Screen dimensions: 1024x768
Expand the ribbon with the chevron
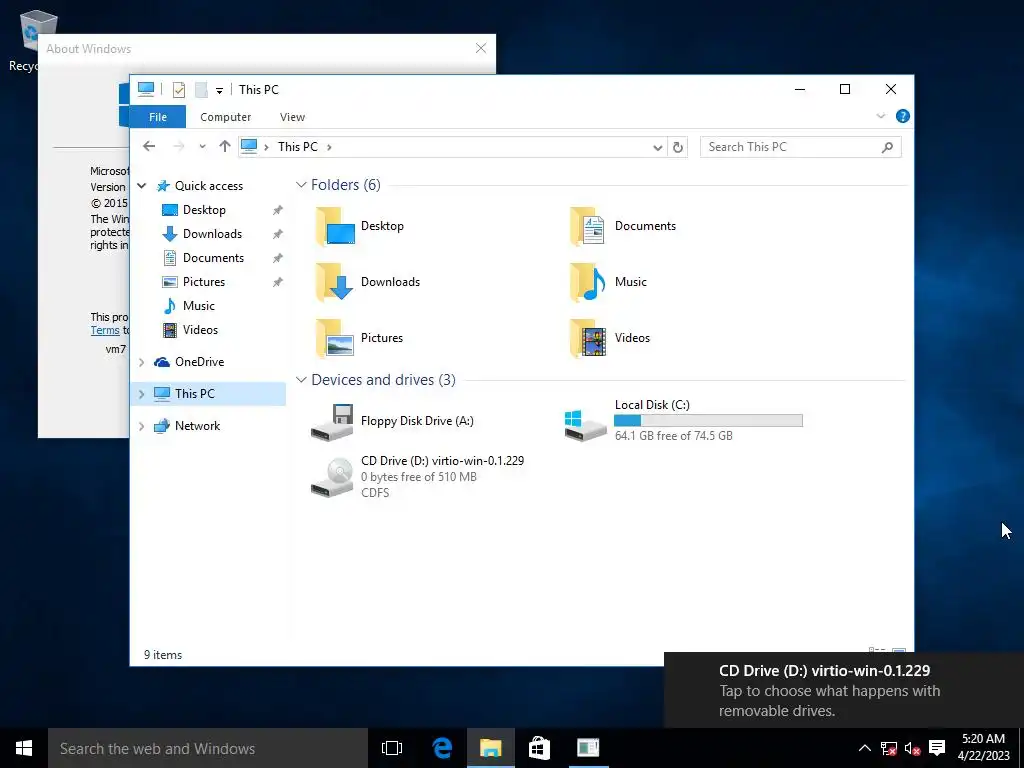pyautogui.click(x=880, y=116)
